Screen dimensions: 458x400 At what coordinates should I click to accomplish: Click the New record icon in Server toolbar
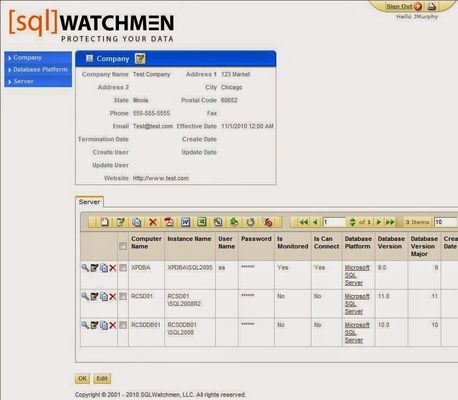click(105, 222)
